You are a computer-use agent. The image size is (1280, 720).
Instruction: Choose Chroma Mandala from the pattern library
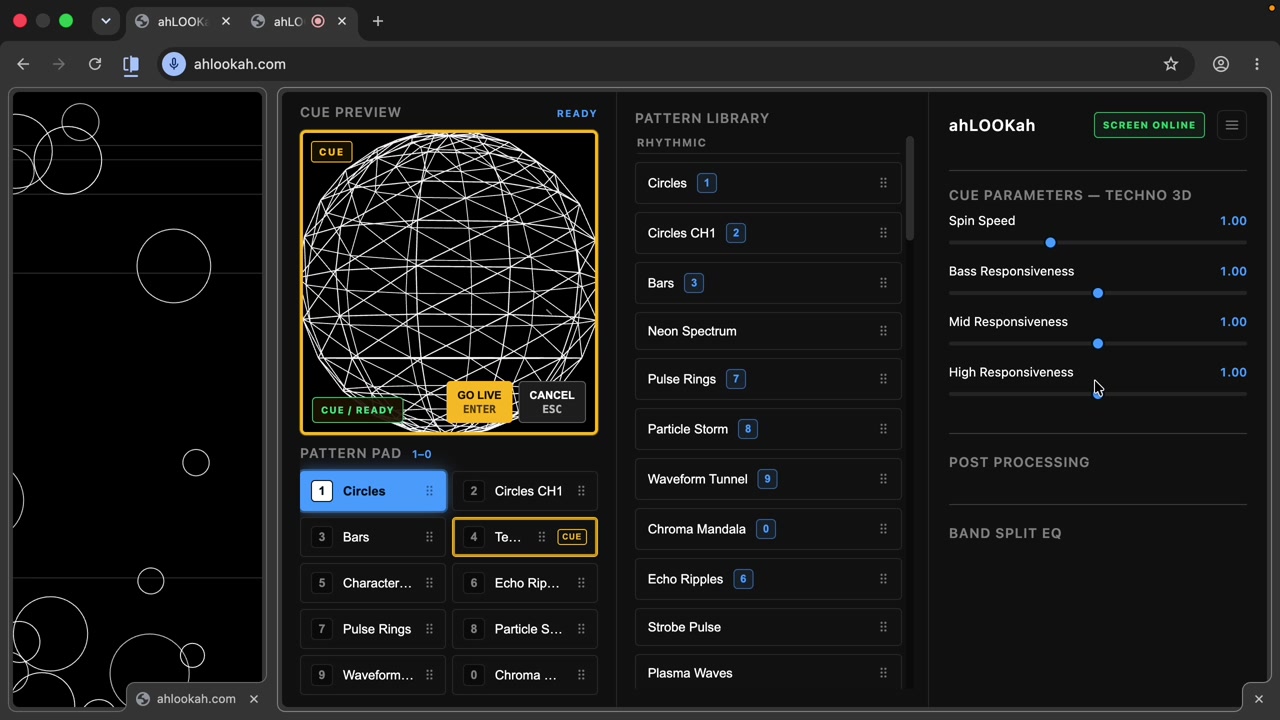768,529
